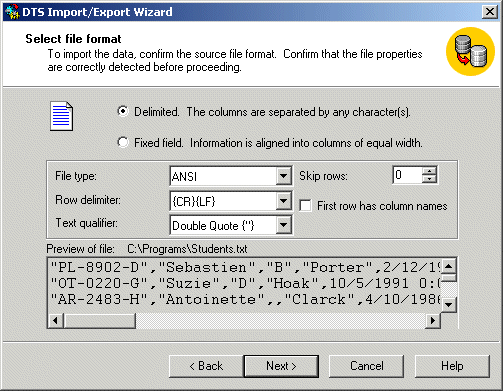Click the DTS wizard title bar icon
Viewport: 503px width, 391px height.
coord(13,12)
